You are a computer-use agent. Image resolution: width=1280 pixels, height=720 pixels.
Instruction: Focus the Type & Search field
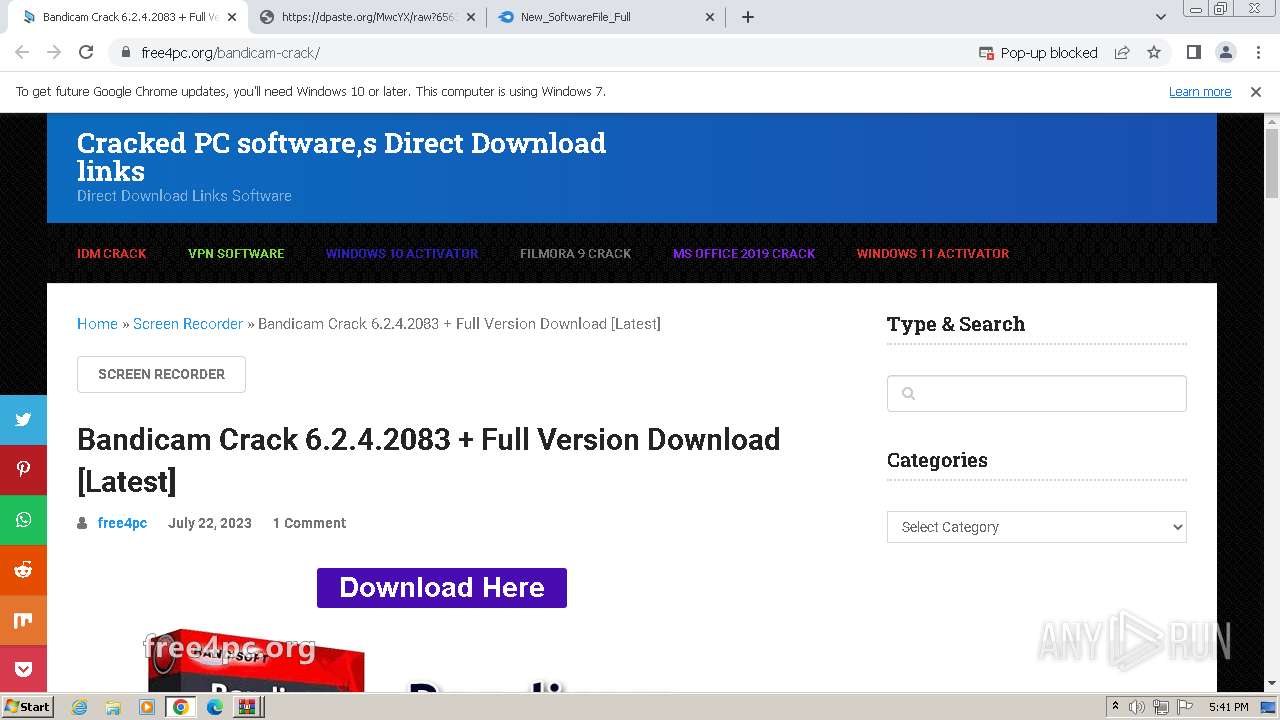point(1037,394)
